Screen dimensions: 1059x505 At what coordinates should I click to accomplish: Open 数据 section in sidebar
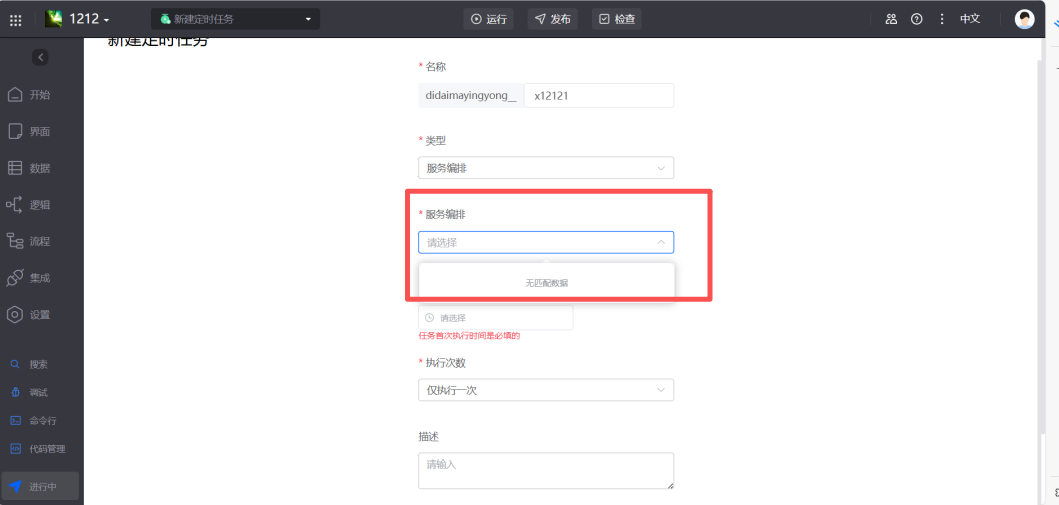tap(29, 168)
